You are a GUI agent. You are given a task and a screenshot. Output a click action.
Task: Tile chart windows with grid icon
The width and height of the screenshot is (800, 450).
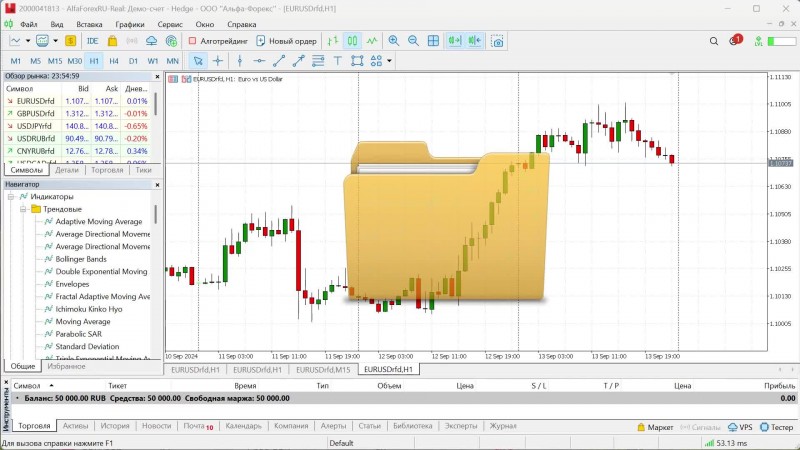point(433,41)
